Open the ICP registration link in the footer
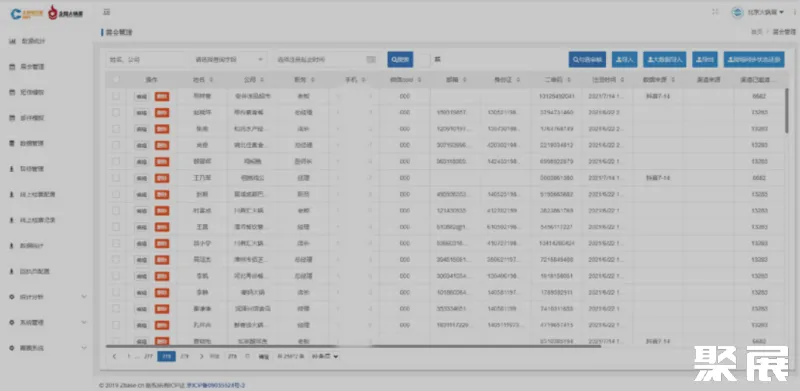The width and height of the screenshot is (800, 391). click(x=216, y=385)
